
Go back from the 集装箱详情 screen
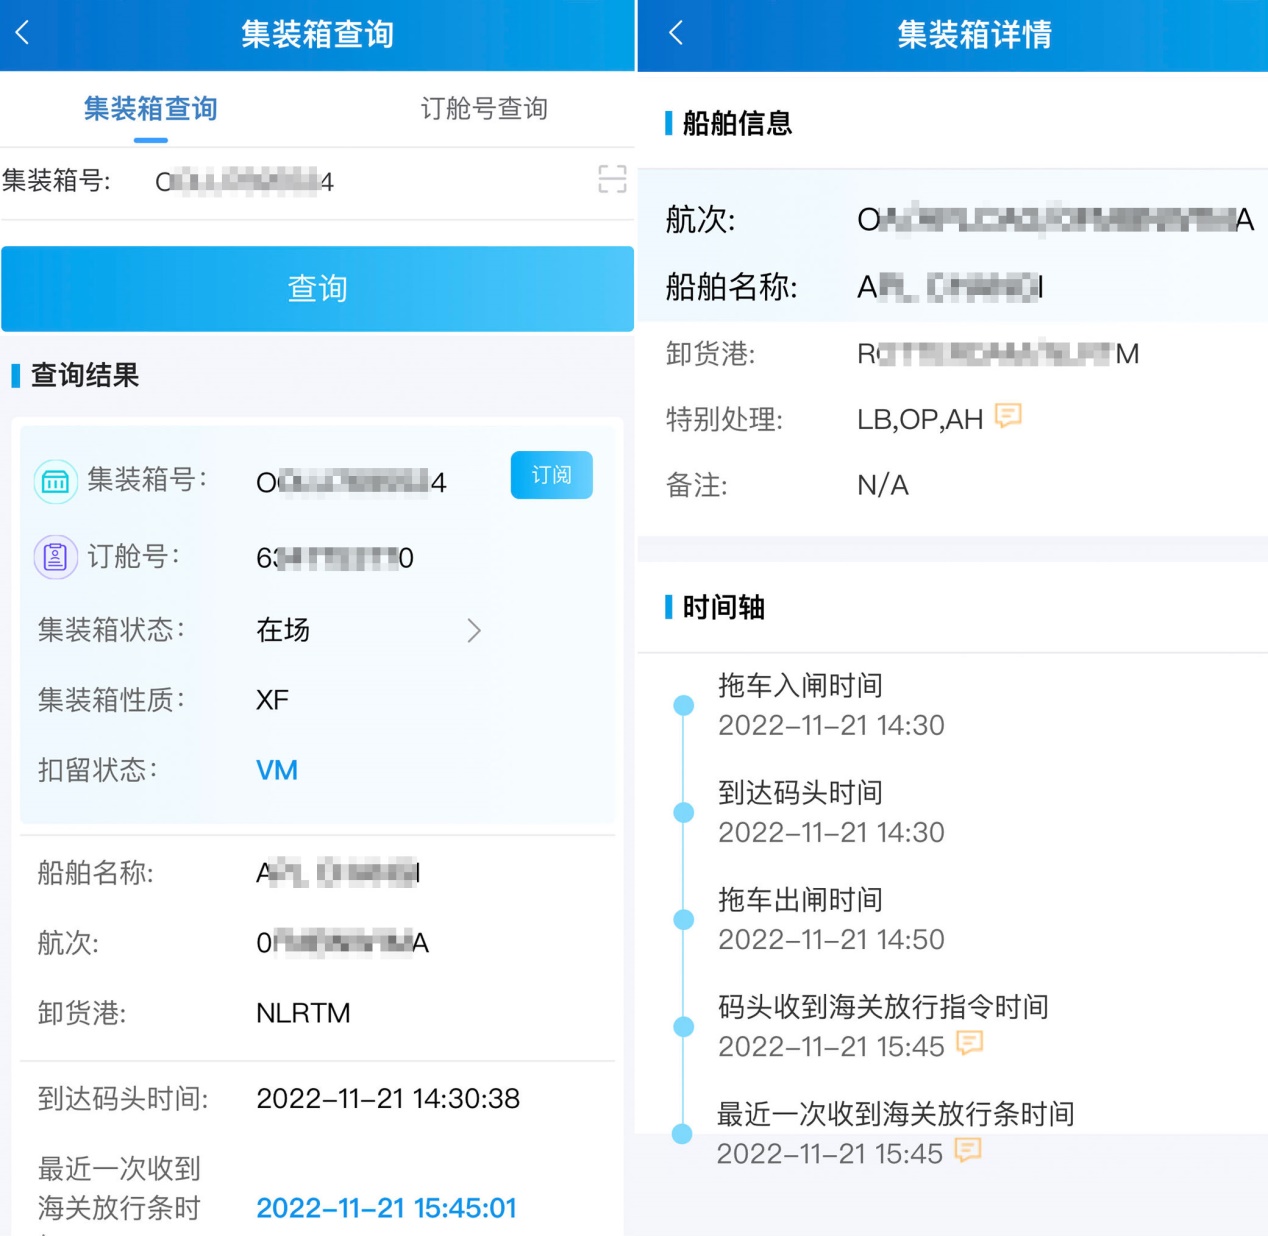[676, 33]
